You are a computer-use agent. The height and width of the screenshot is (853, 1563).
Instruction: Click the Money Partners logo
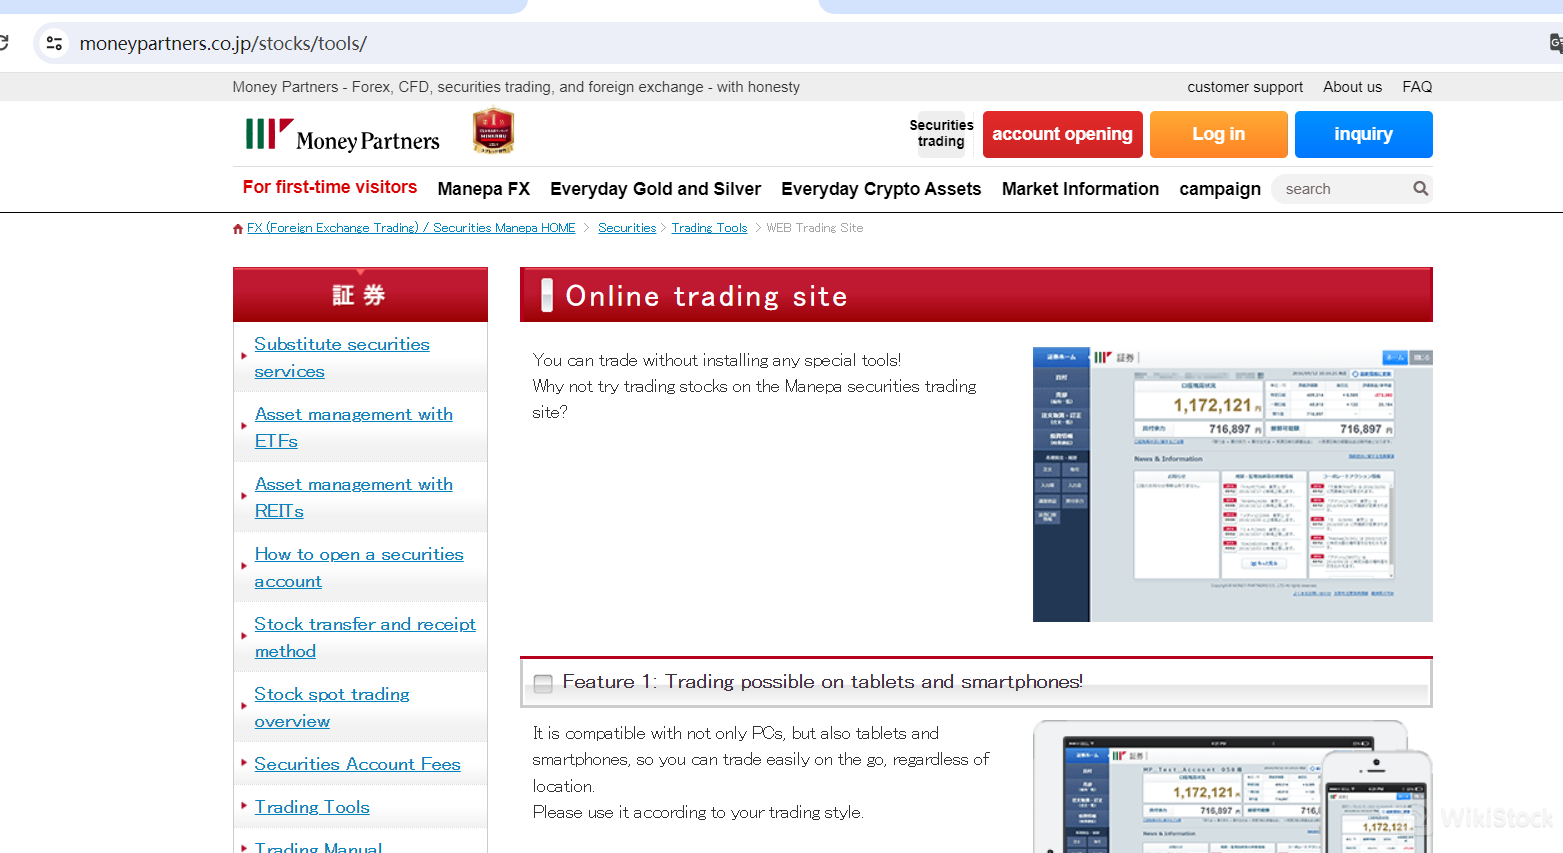(342, 134)
